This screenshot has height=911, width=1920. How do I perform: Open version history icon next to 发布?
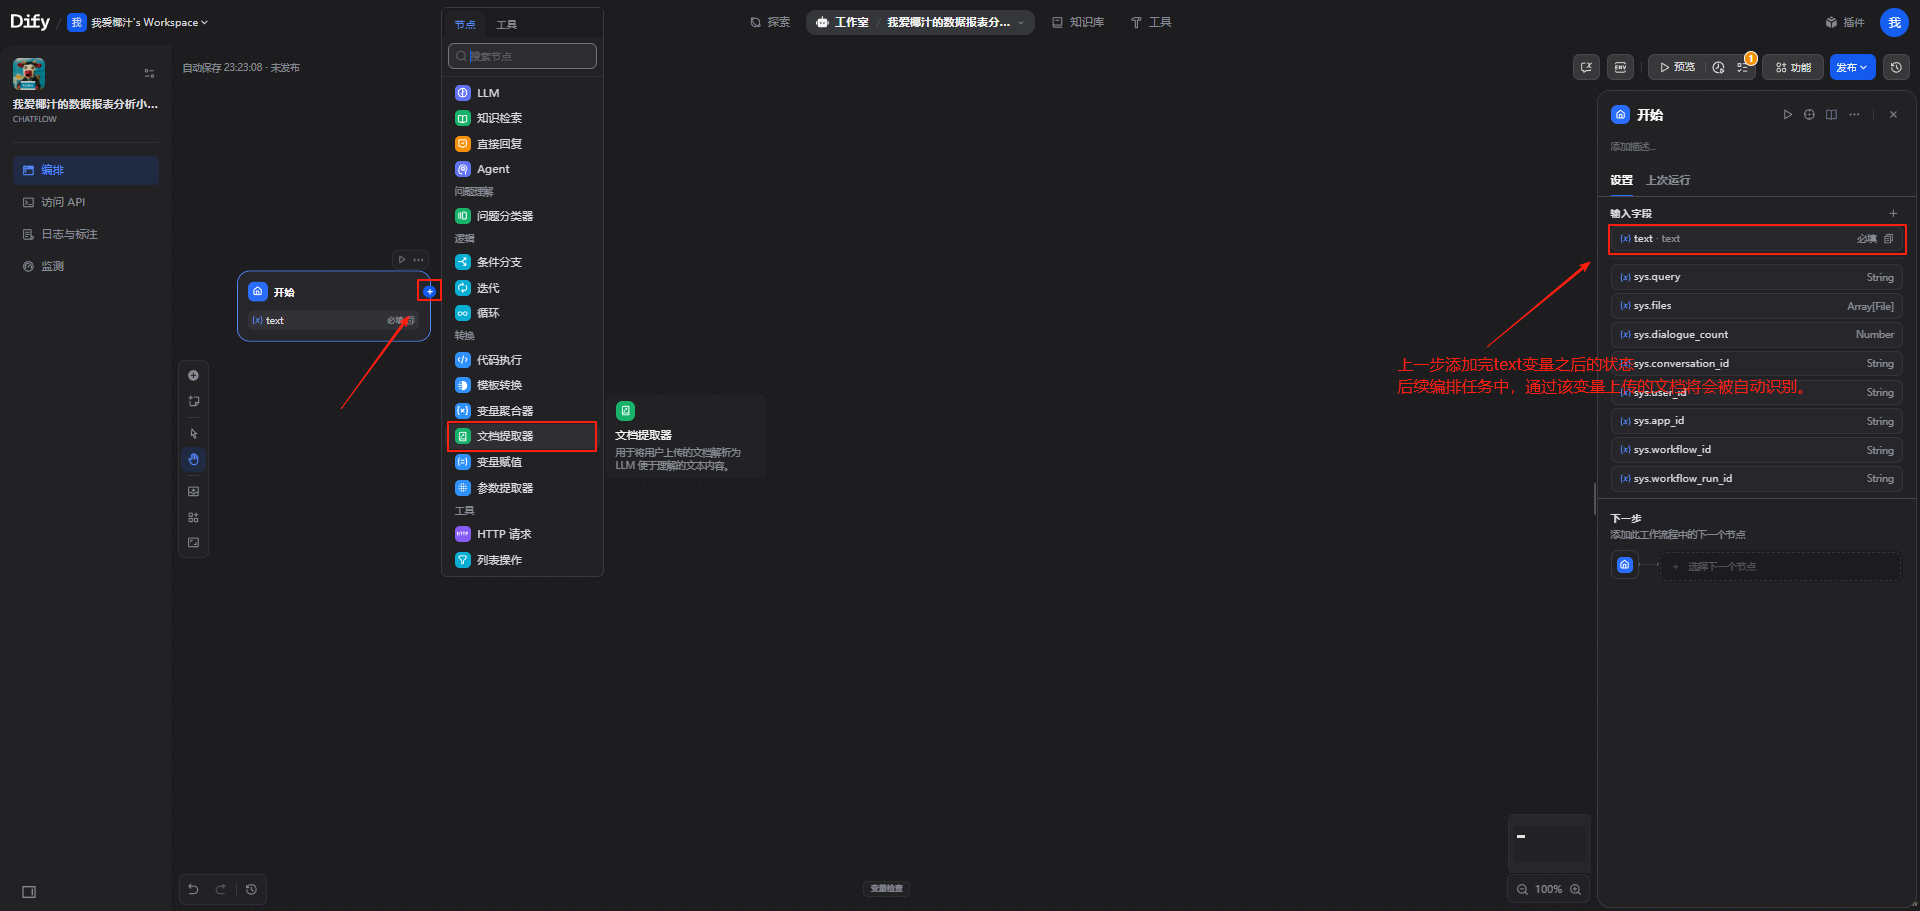pyautogui.click(x=1895, y=67)
